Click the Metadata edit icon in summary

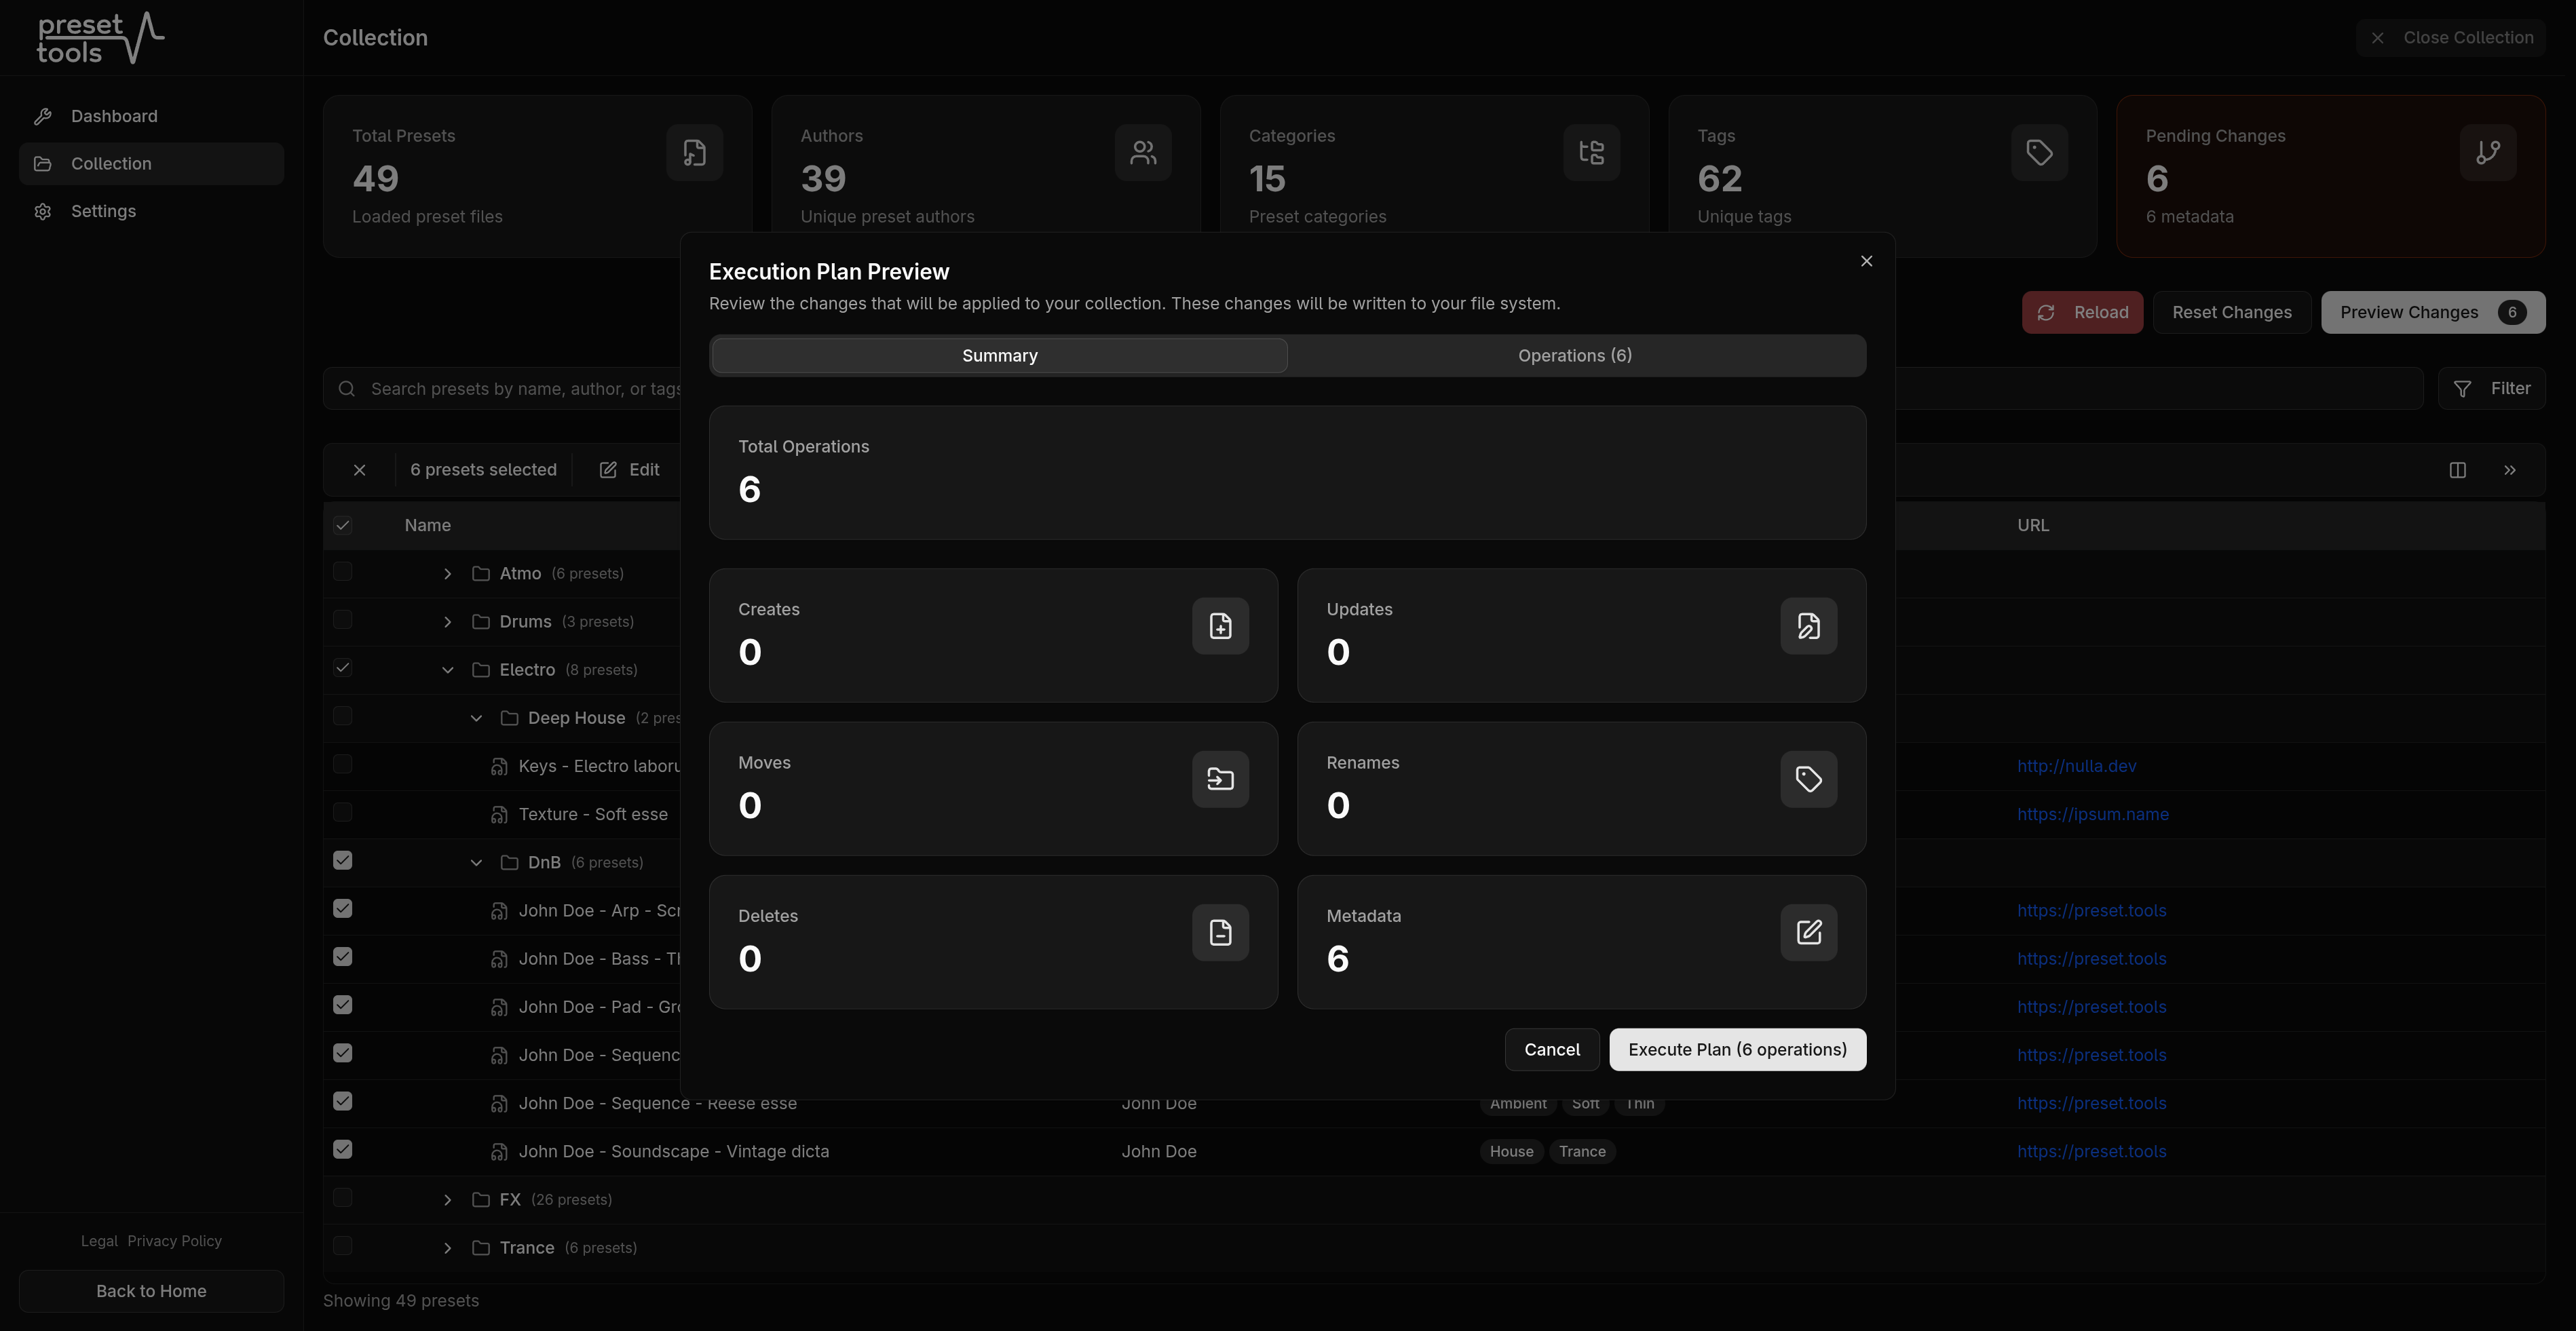(x=1808, y=932)
